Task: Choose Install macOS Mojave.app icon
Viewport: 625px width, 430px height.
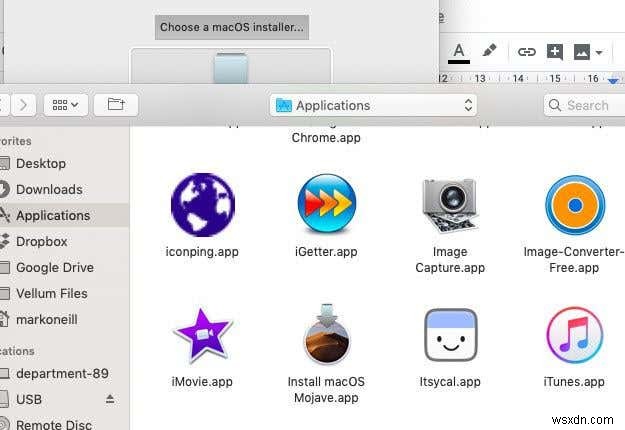Action: 327,334
